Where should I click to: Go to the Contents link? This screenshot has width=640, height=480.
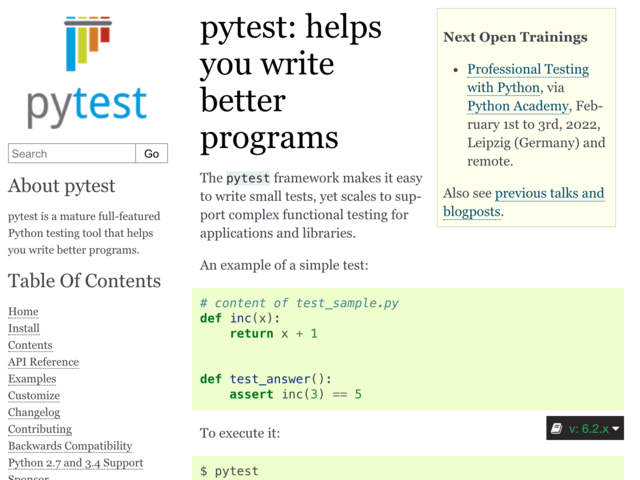tap(30, 345)
